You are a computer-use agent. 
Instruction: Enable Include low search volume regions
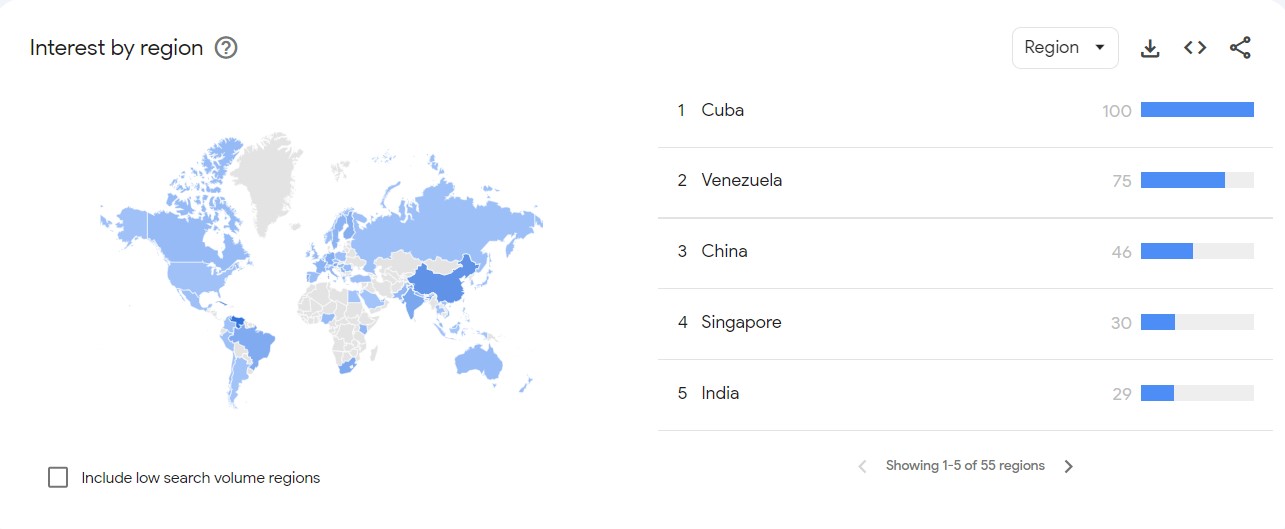(58, 478)
